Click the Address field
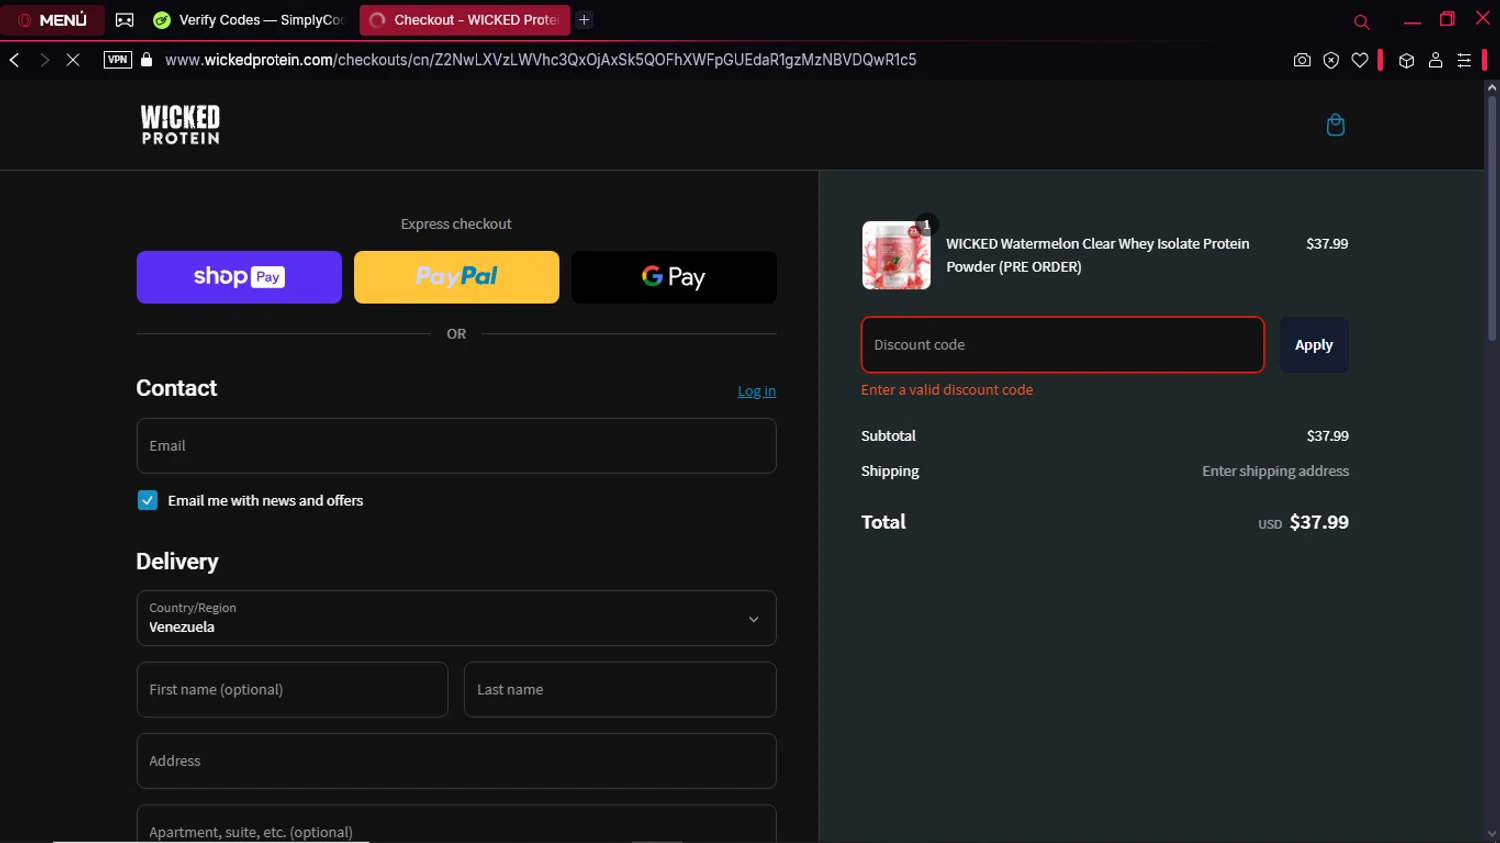Image resolution: width=1500 pixels, height=843 pixels. tap(456, 761)
